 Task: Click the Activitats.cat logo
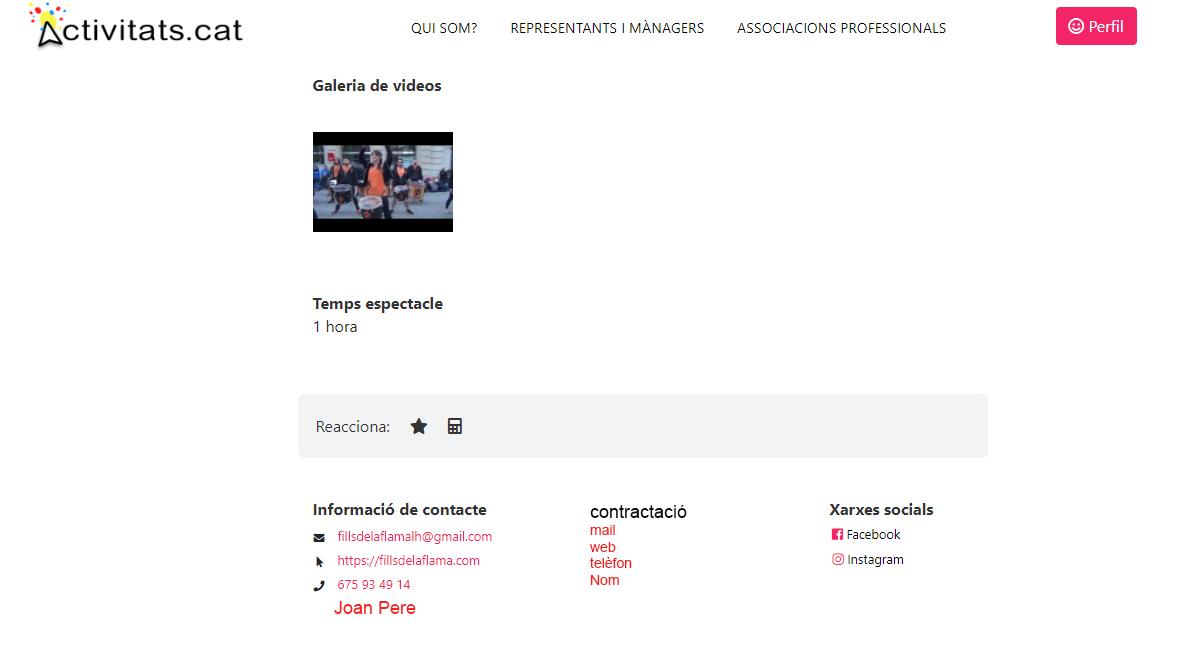coord(135,27)
